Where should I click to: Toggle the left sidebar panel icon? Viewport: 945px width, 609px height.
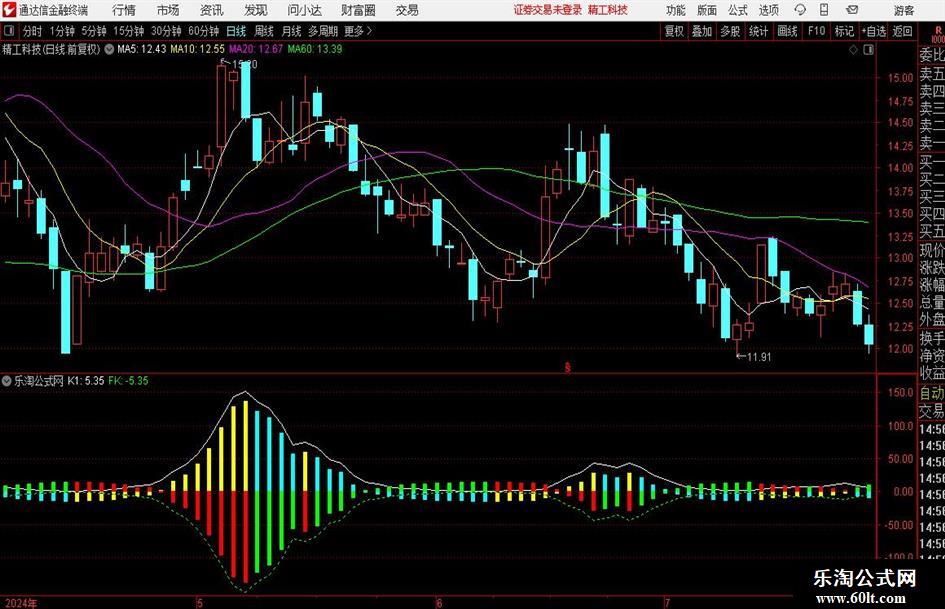click(x=9, y=31)
